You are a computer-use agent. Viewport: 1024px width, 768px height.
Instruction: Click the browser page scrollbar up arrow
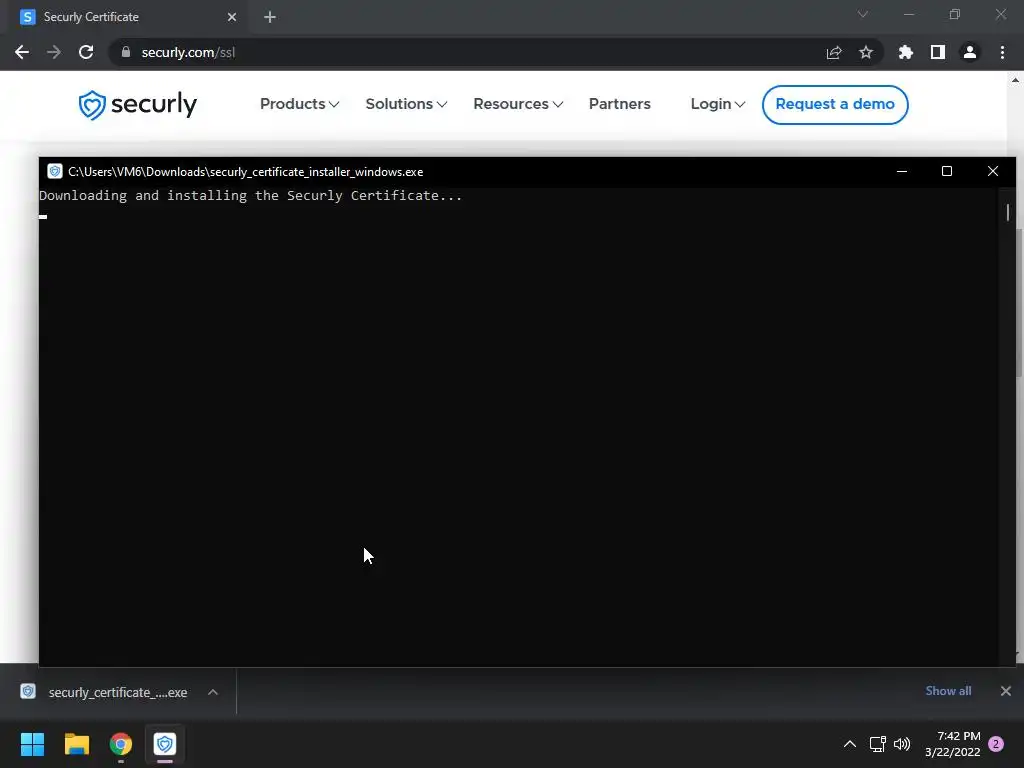click(1015, 80)
